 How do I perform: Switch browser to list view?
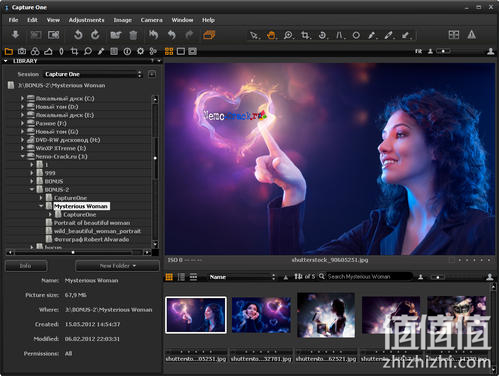pyautogui.click(x=181, y=277)
